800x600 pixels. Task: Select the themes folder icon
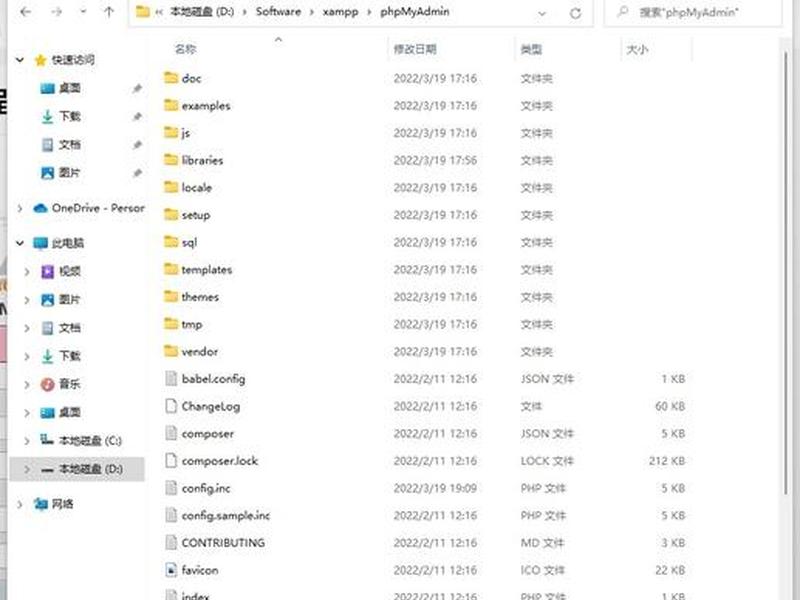pyautogui.click(x=171, y=296)
